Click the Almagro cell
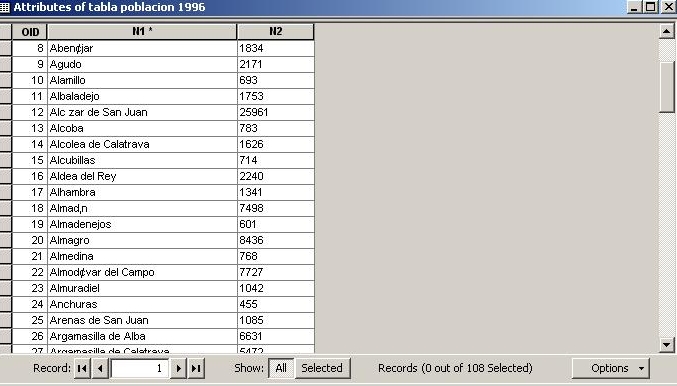The width and height of the screenshot is (677, 386). [142, 240]
